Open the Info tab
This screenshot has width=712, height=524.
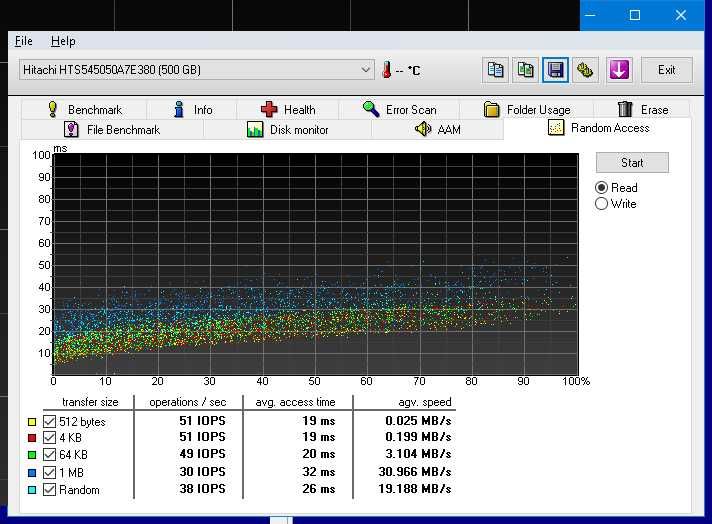pyautogui.click(x=192, y=109)
